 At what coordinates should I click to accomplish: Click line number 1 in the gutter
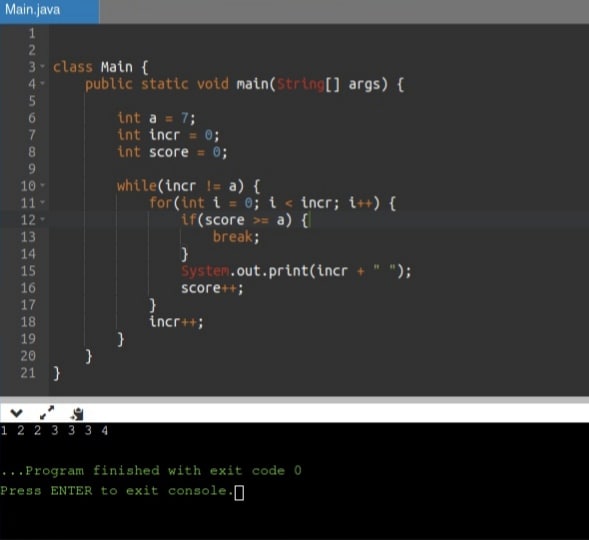tap(32, 33)
